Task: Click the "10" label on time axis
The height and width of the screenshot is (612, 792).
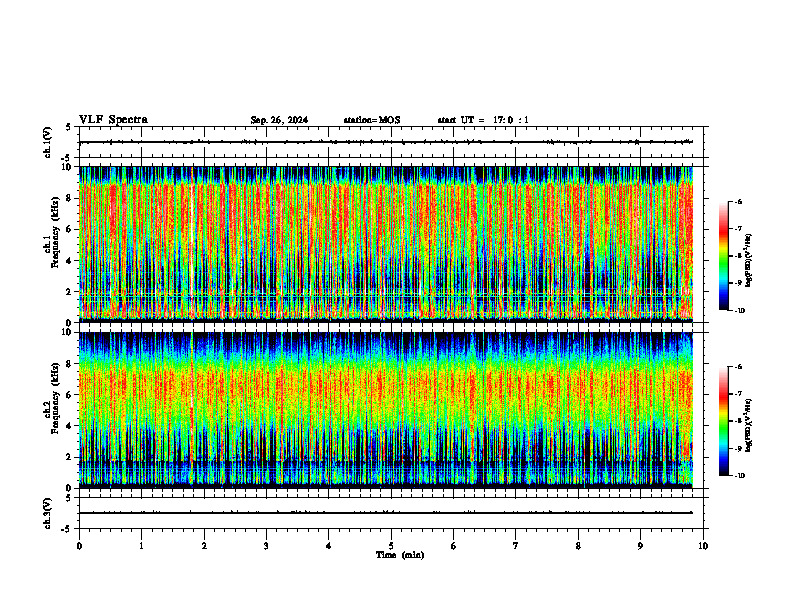Action: point(703,546)
